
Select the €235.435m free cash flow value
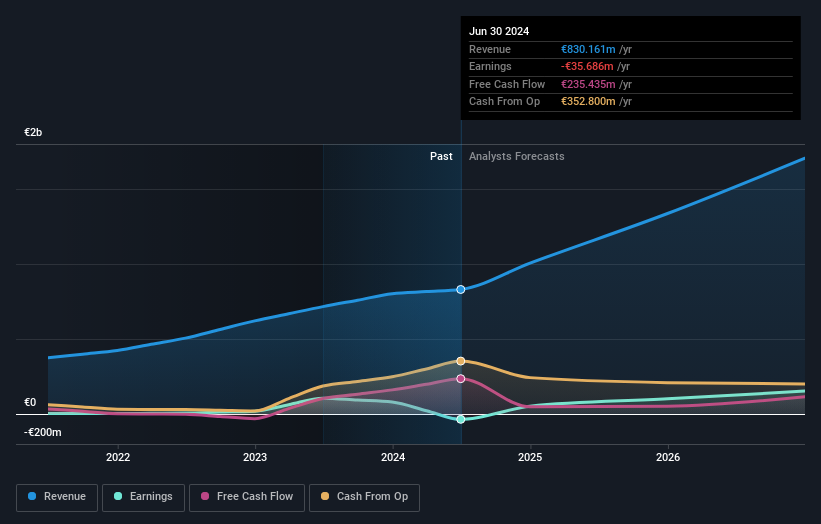pos(588,85)
